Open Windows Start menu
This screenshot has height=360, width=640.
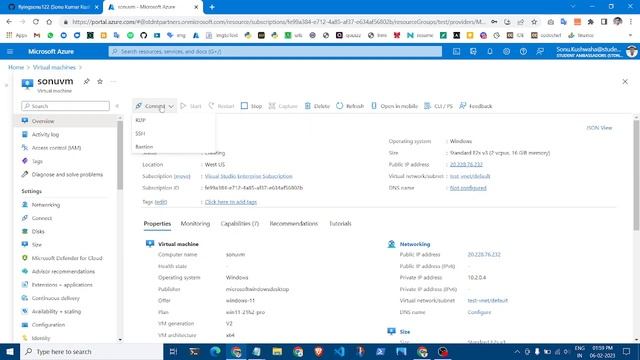pos(10,351)
